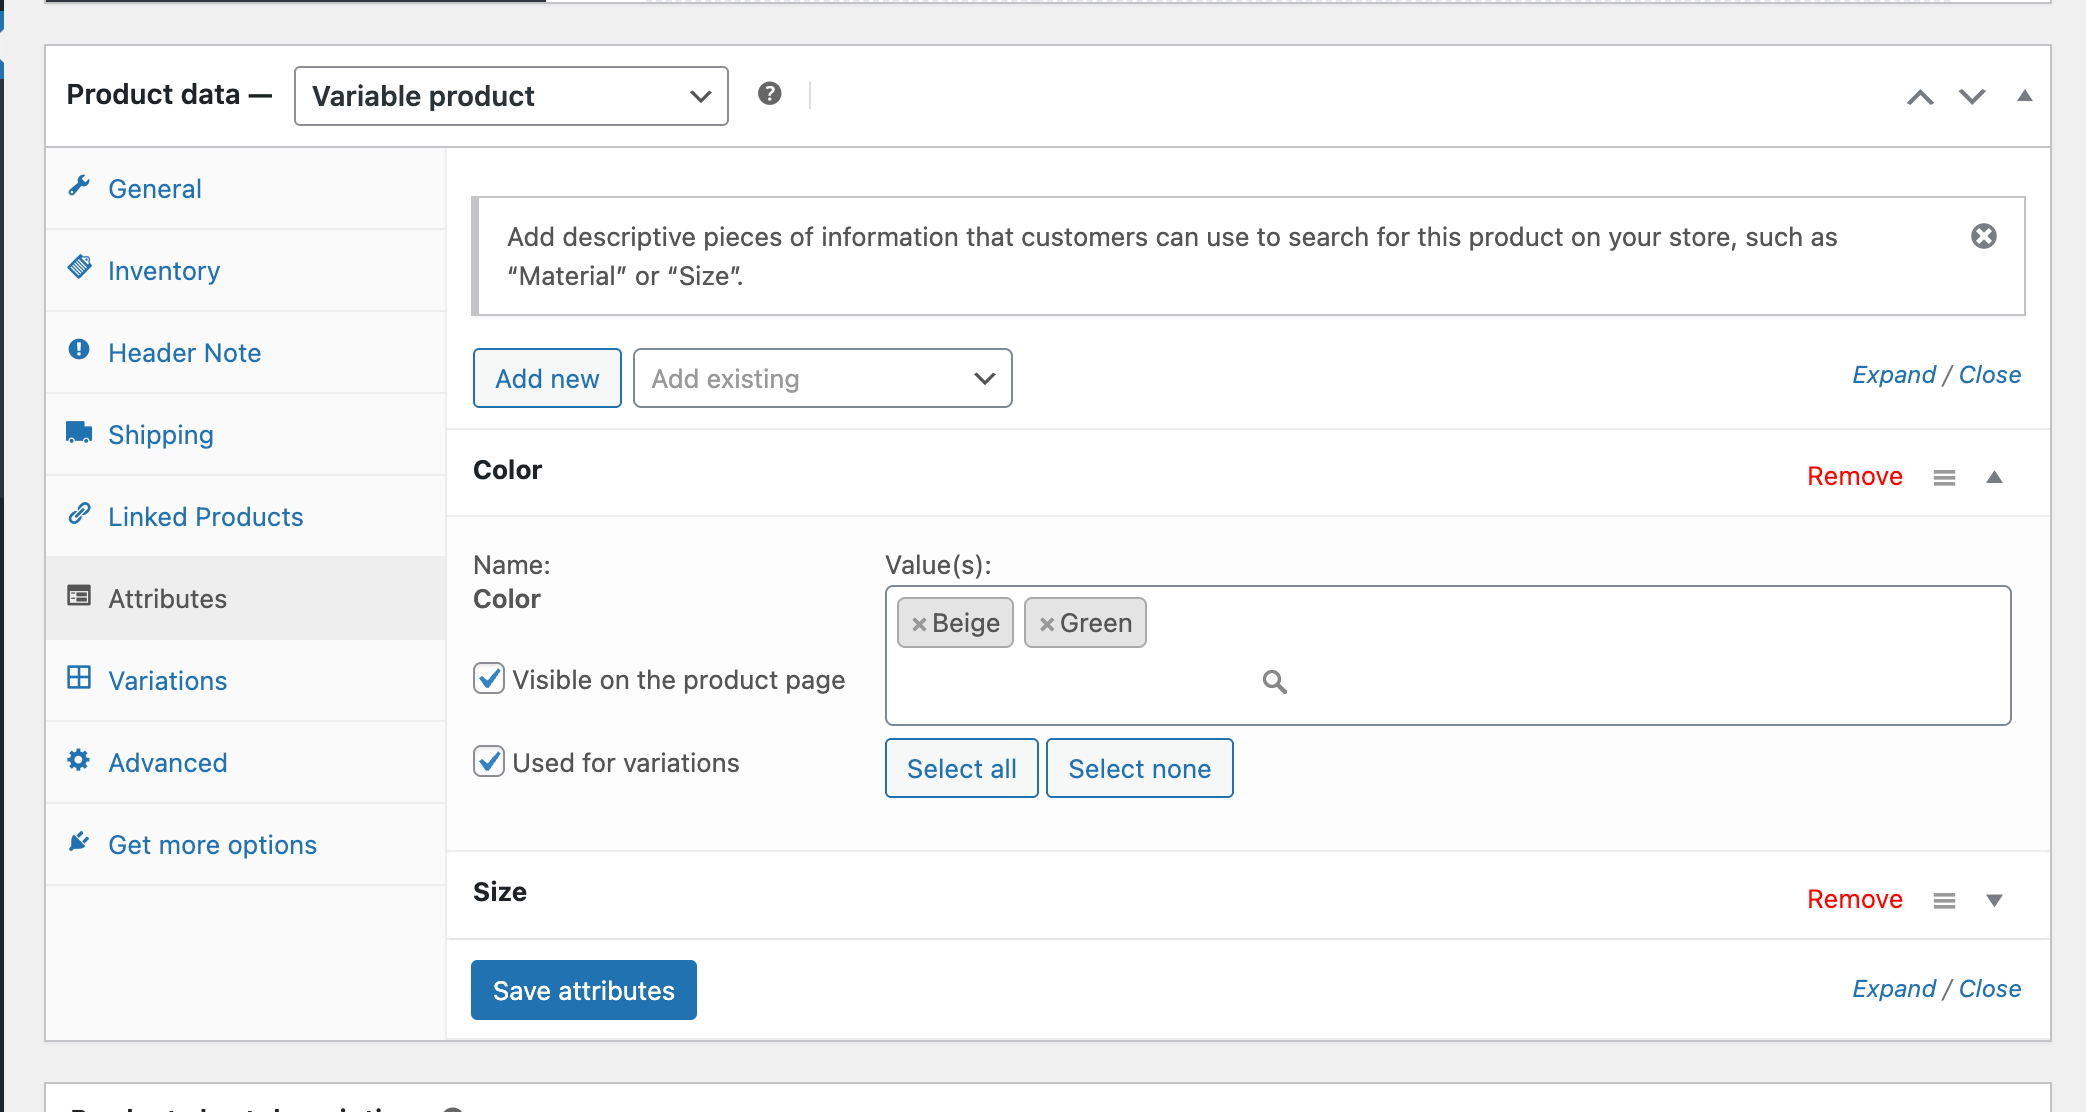This screenshot has height=1112, width=2086.
Task: Uncheck Visible on the product page
Action: (x=489, y=679)
